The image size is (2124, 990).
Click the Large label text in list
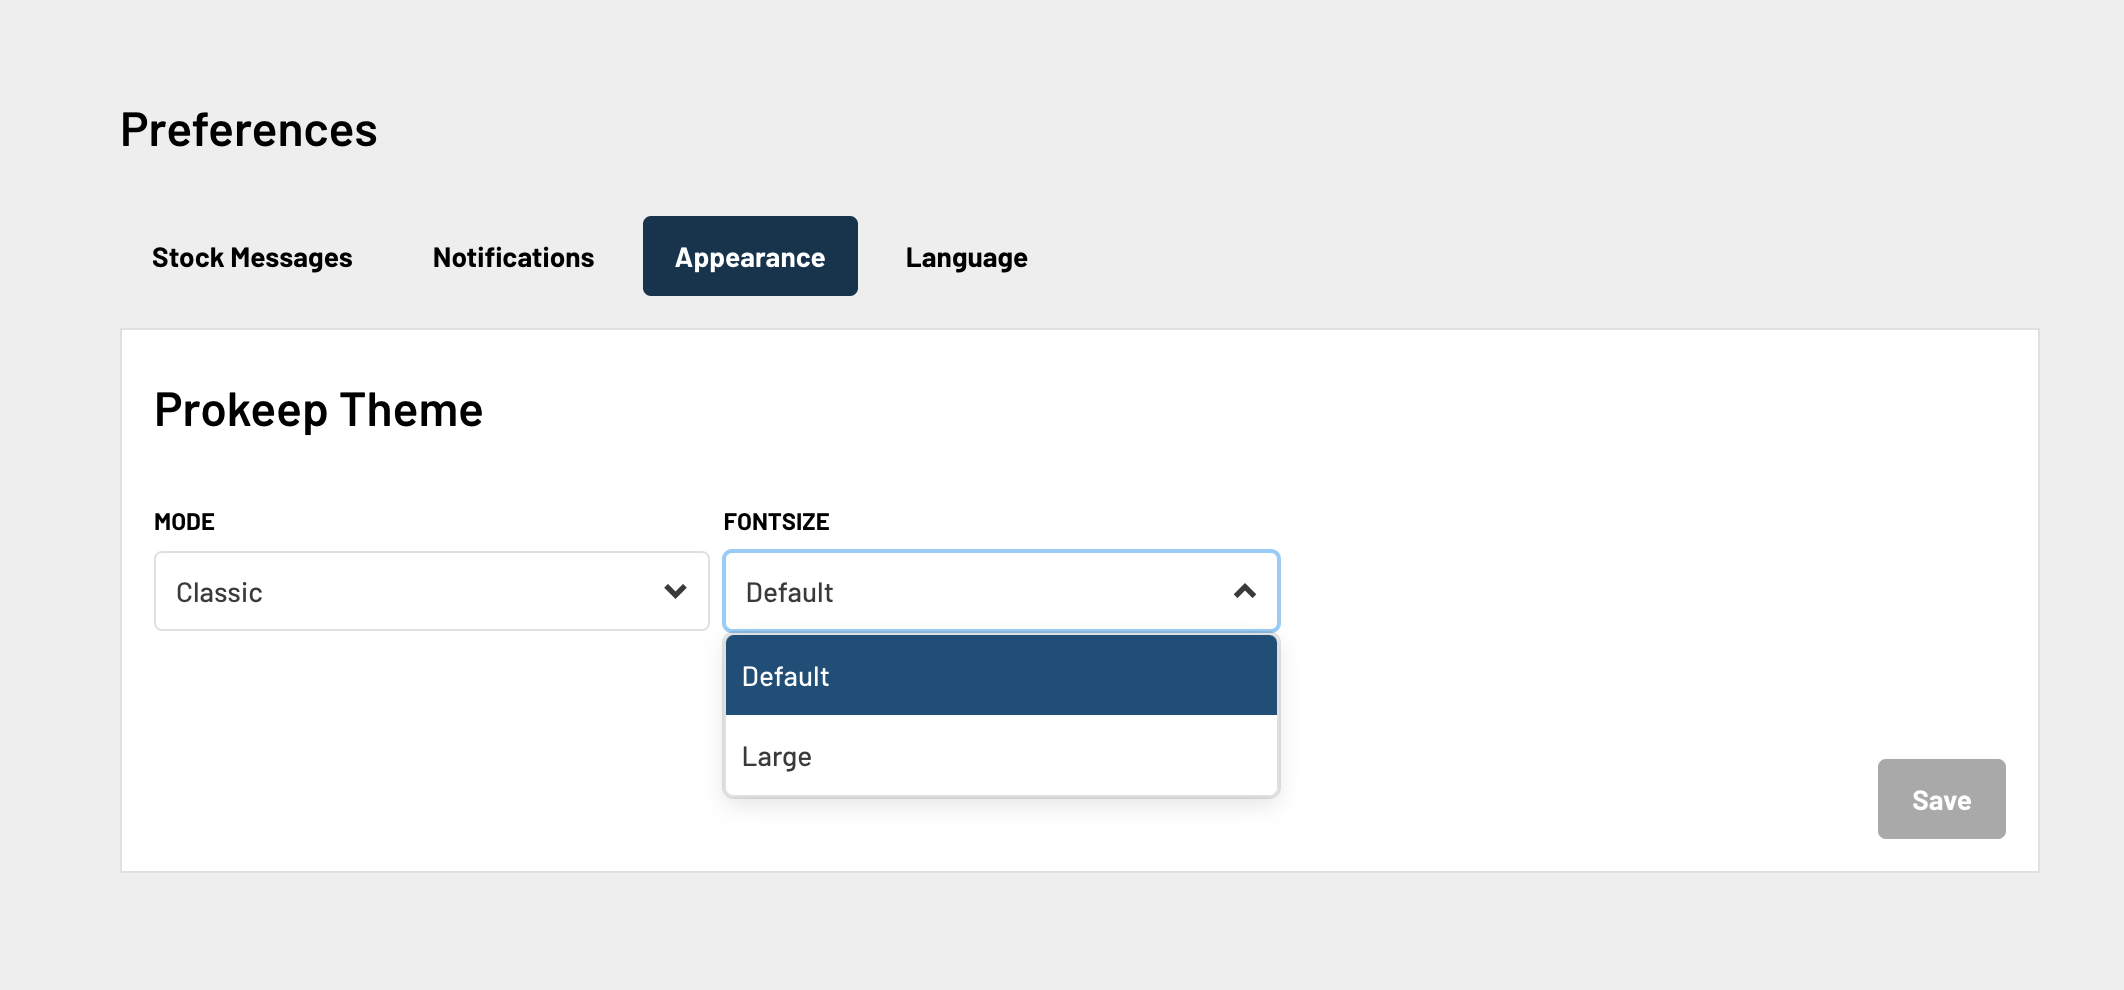(776, 757)
